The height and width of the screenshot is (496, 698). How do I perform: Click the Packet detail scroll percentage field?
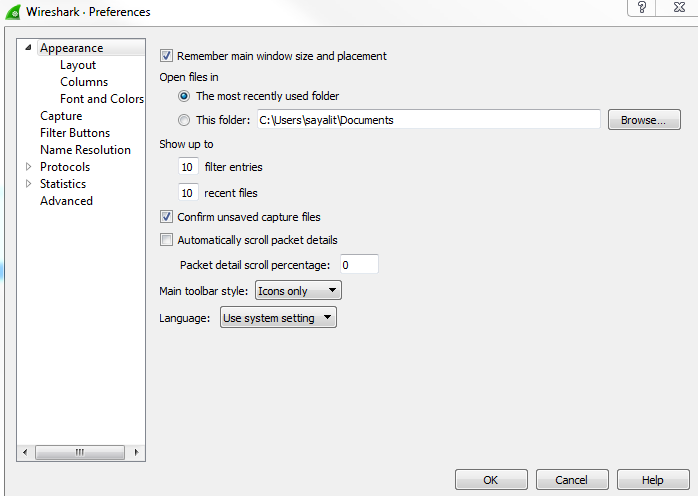(x=358, y=265)
